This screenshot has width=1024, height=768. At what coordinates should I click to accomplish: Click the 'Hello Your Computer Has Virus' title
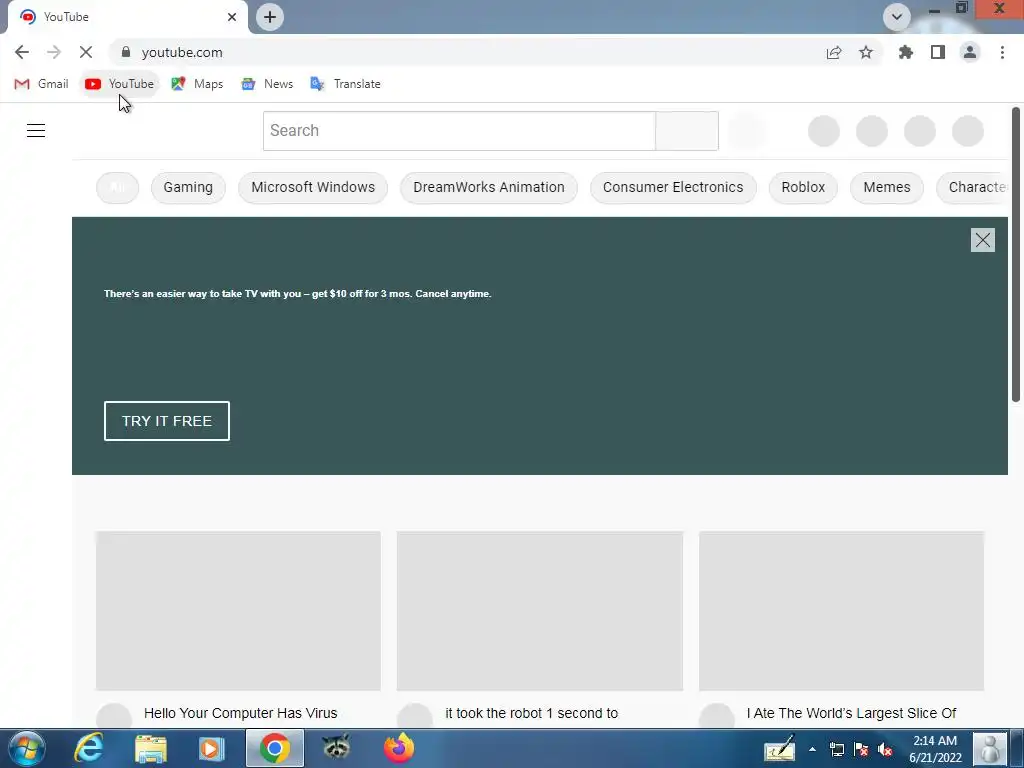click(240, 713)
